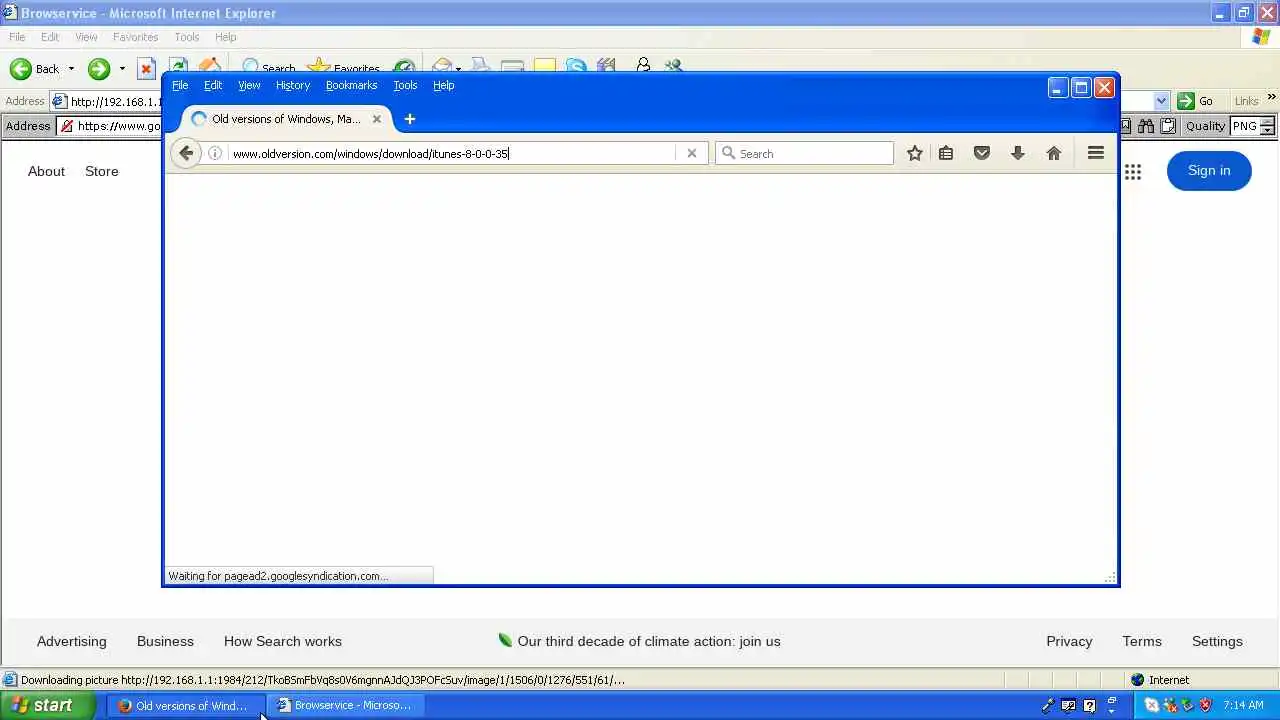Open the Firefox hamburger menu
The height and width of the screenshot is (720, 1280).
point(1096,153)
